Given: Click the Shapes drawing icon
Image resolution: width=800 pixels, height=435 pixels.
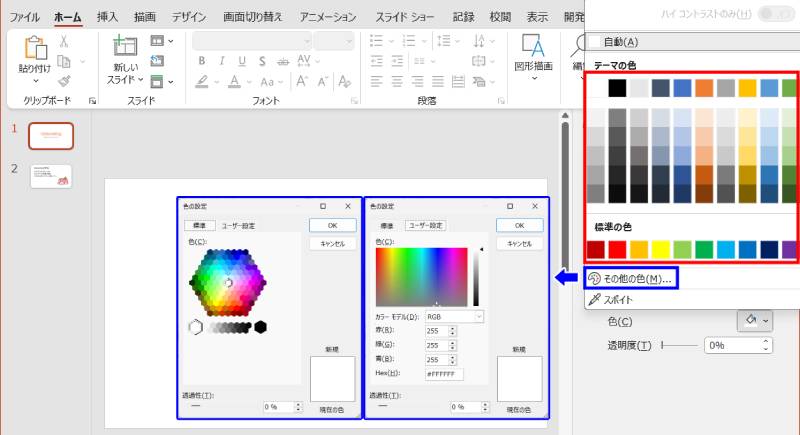Looking at the screenshot, I should coord(533,46).
